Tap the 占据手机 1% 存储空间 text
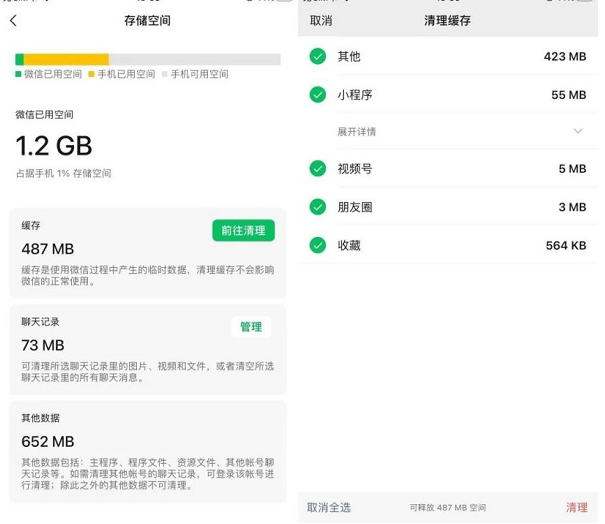Viewport: 605px width, 524px height. (x=63, y=173)
